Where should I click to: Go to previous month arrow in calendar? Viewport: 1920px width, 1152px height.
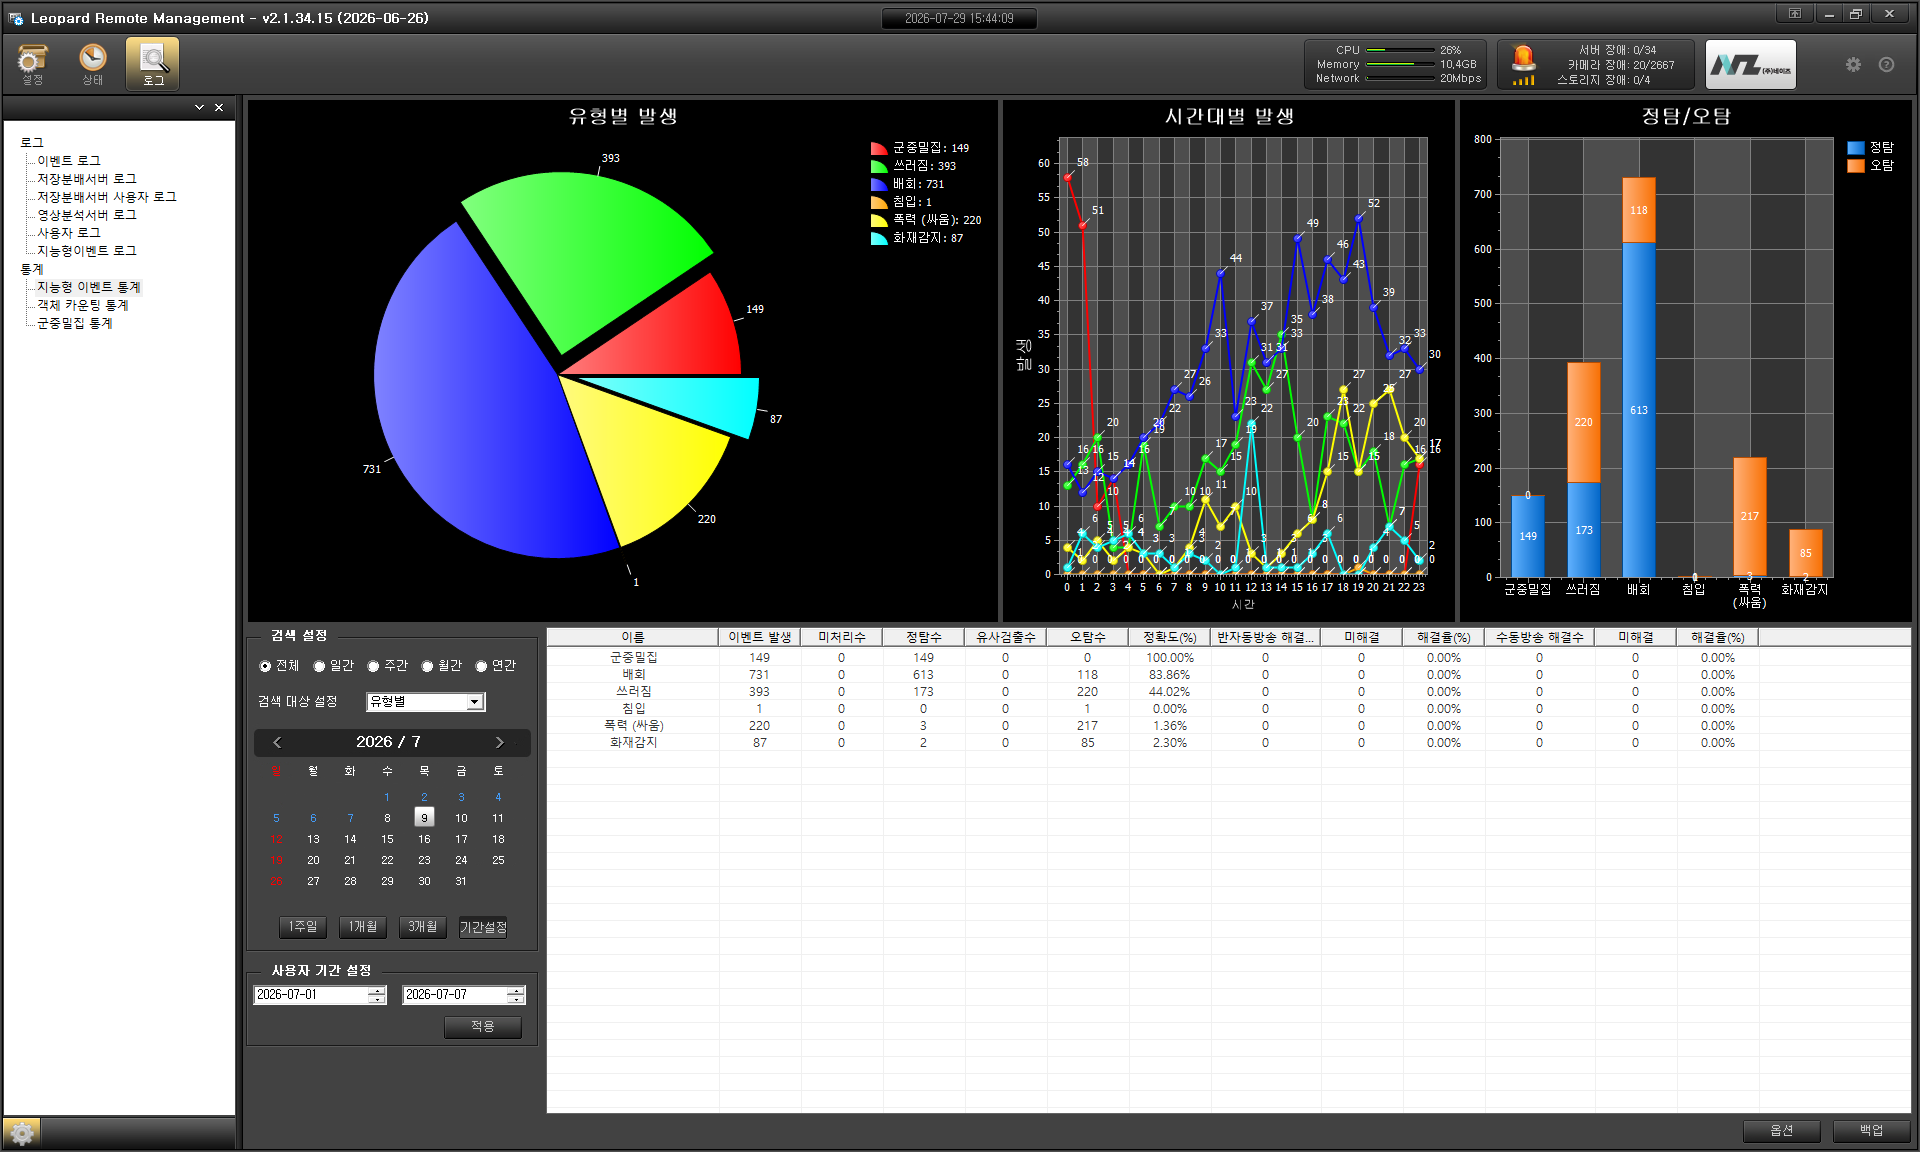[277, 742]
